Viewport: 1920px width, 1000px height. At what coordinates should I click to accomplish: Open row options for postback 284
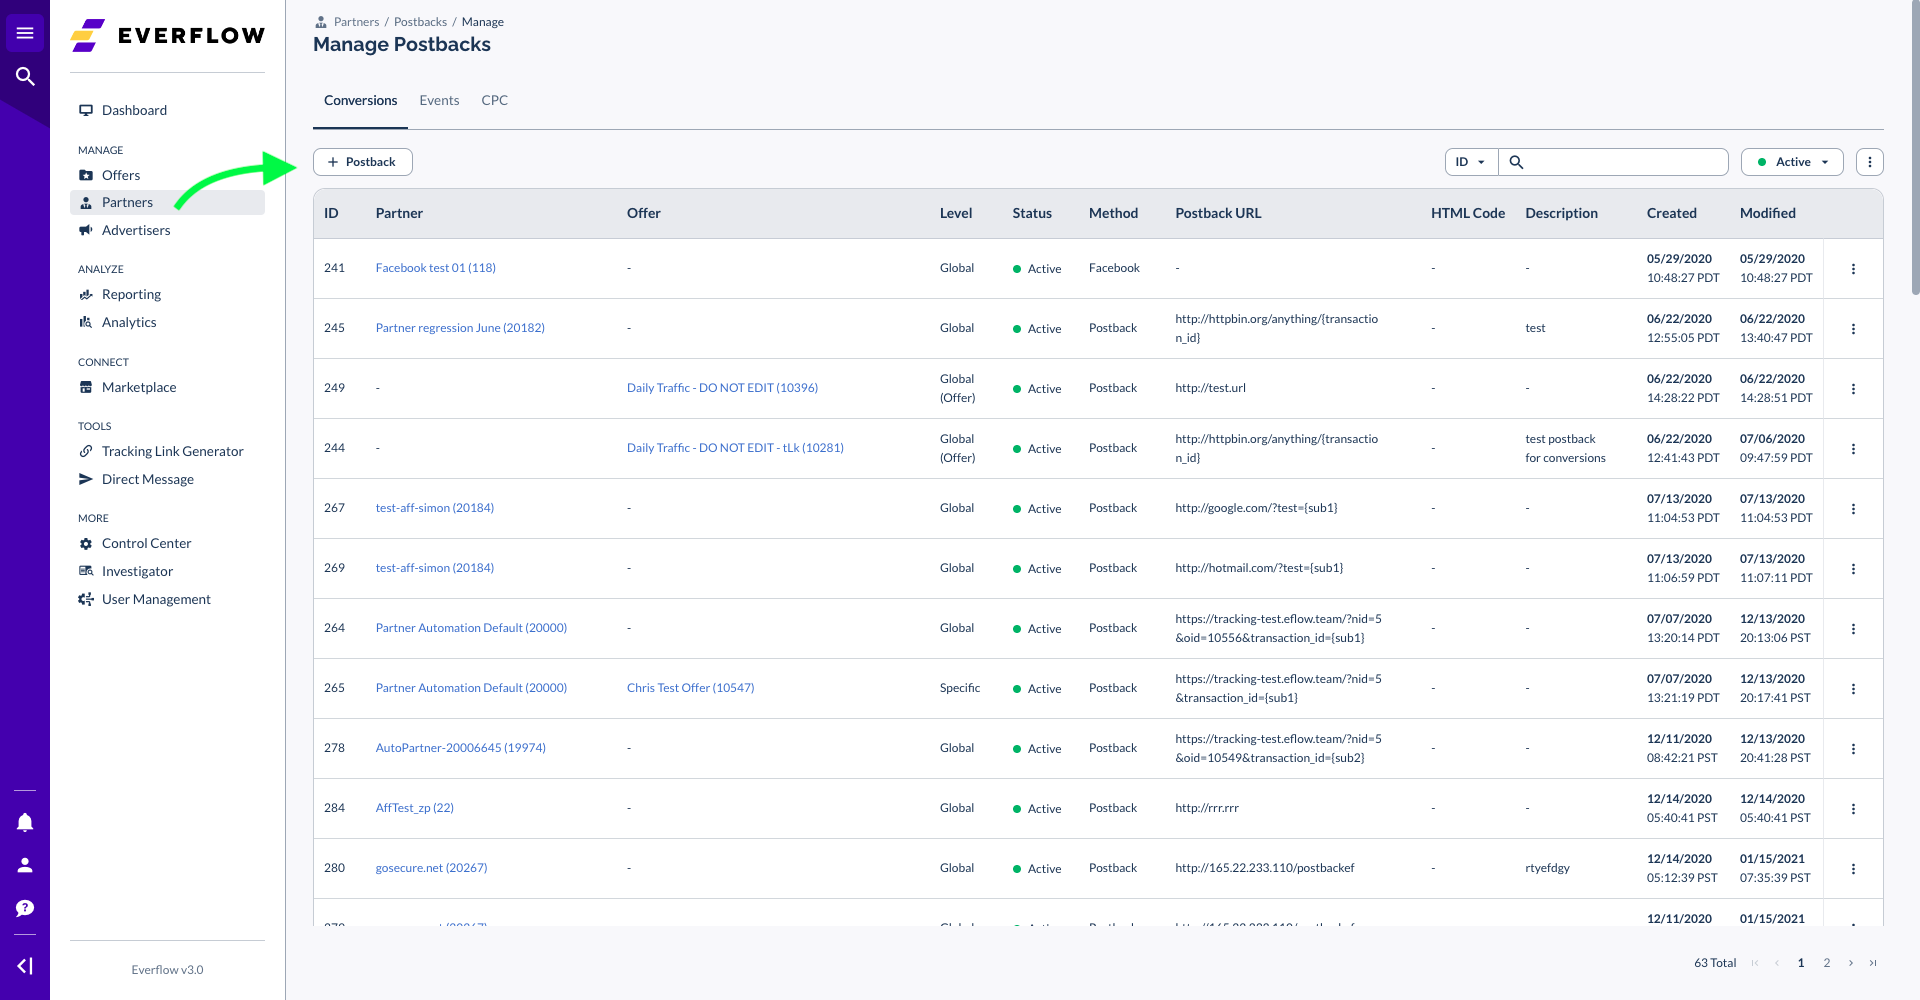pyautogui.click(x=1853, y=809)
